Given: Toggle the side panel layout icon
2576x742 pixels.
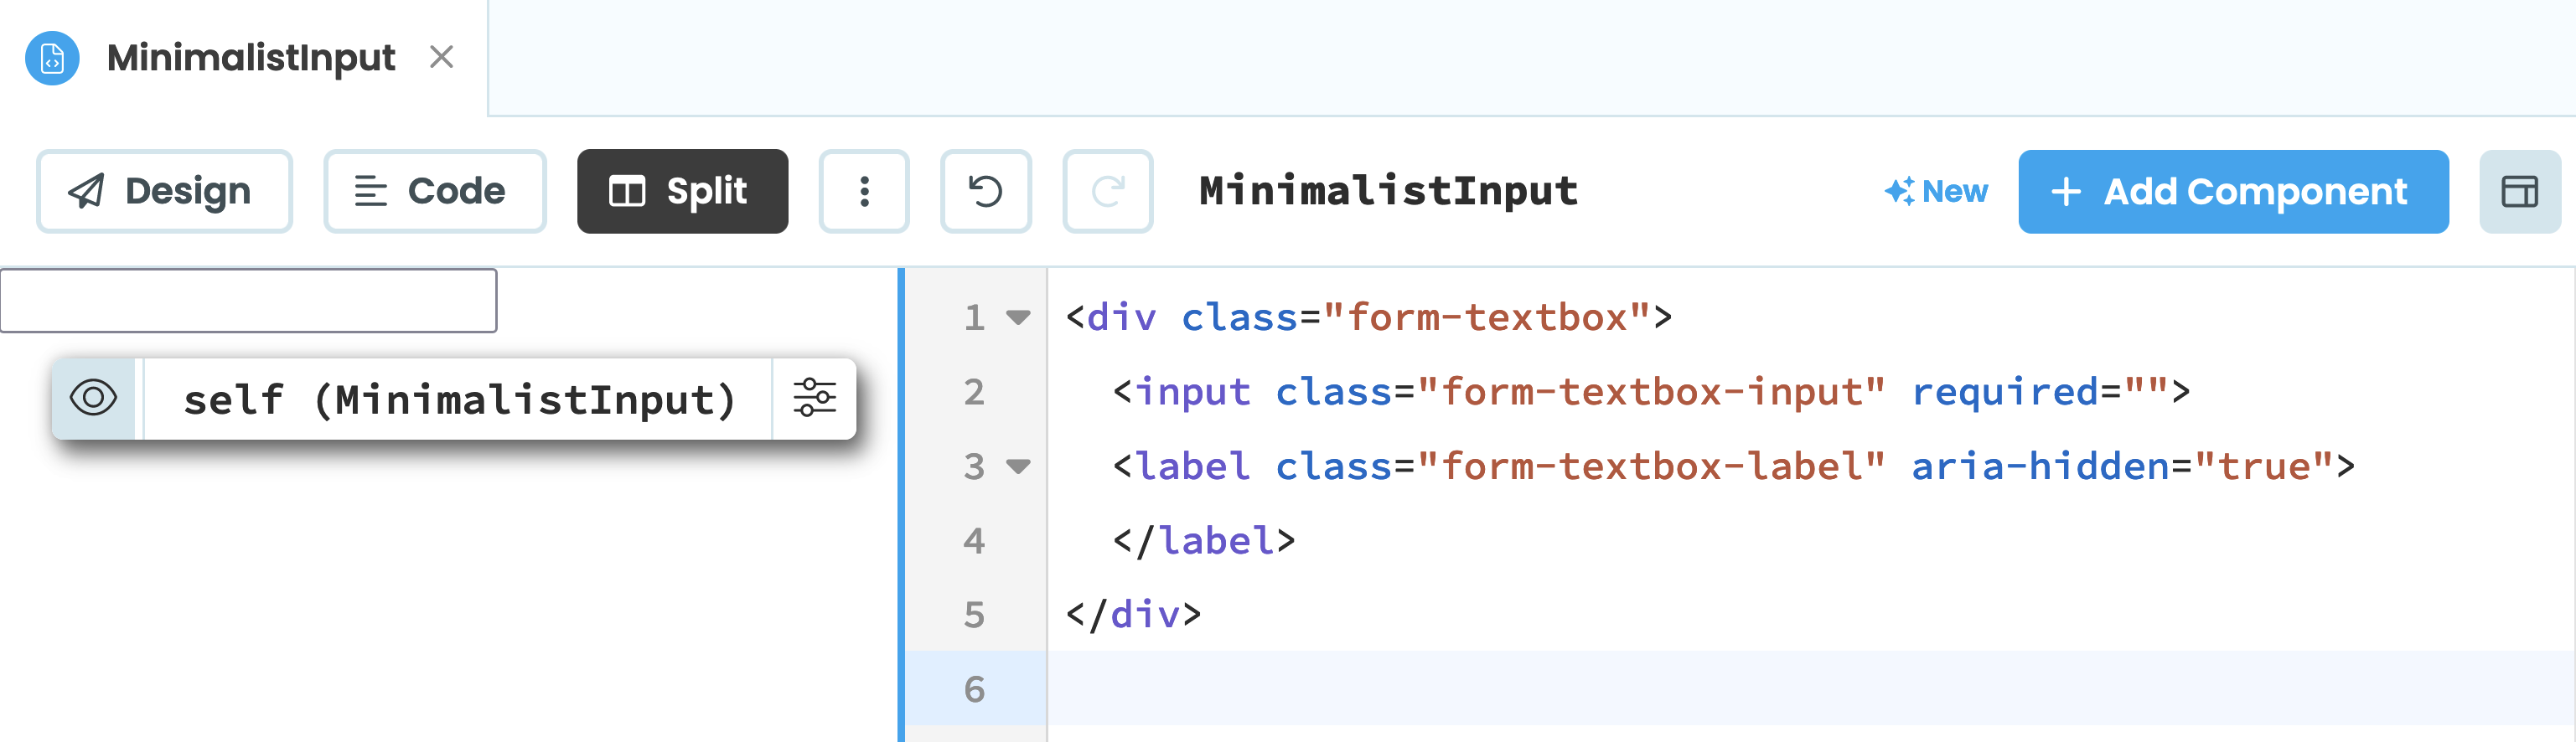Looking at the screenshot, I should pos(2519,191).
